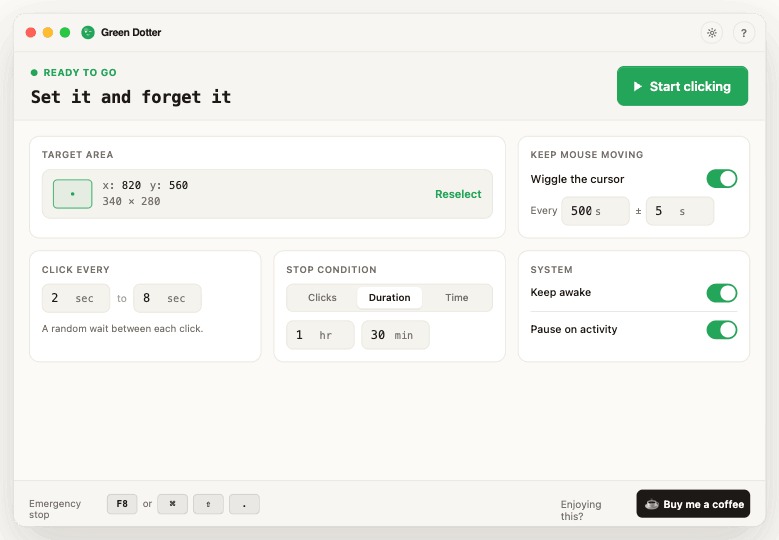
Task: Click the 'Enjoying this?' text
Action: pyautogui.click(x=581, y=510)
